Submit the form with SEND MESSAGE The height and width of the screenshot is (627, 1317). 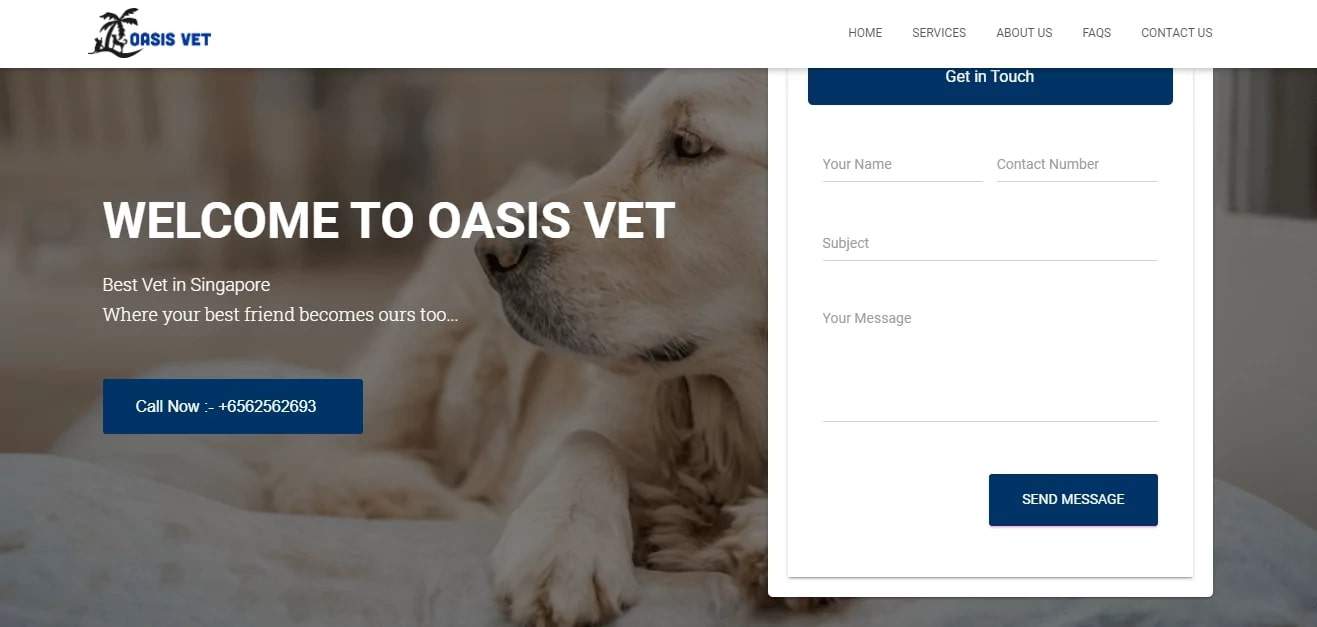click(1073, 500)
